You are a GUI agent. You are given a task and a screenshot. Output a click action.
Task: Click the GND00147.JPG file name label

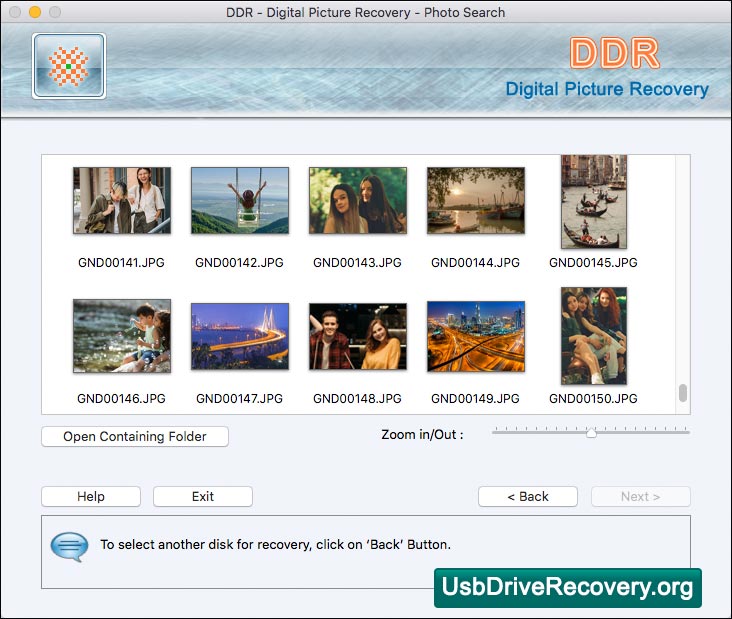(x=239, y=398)
